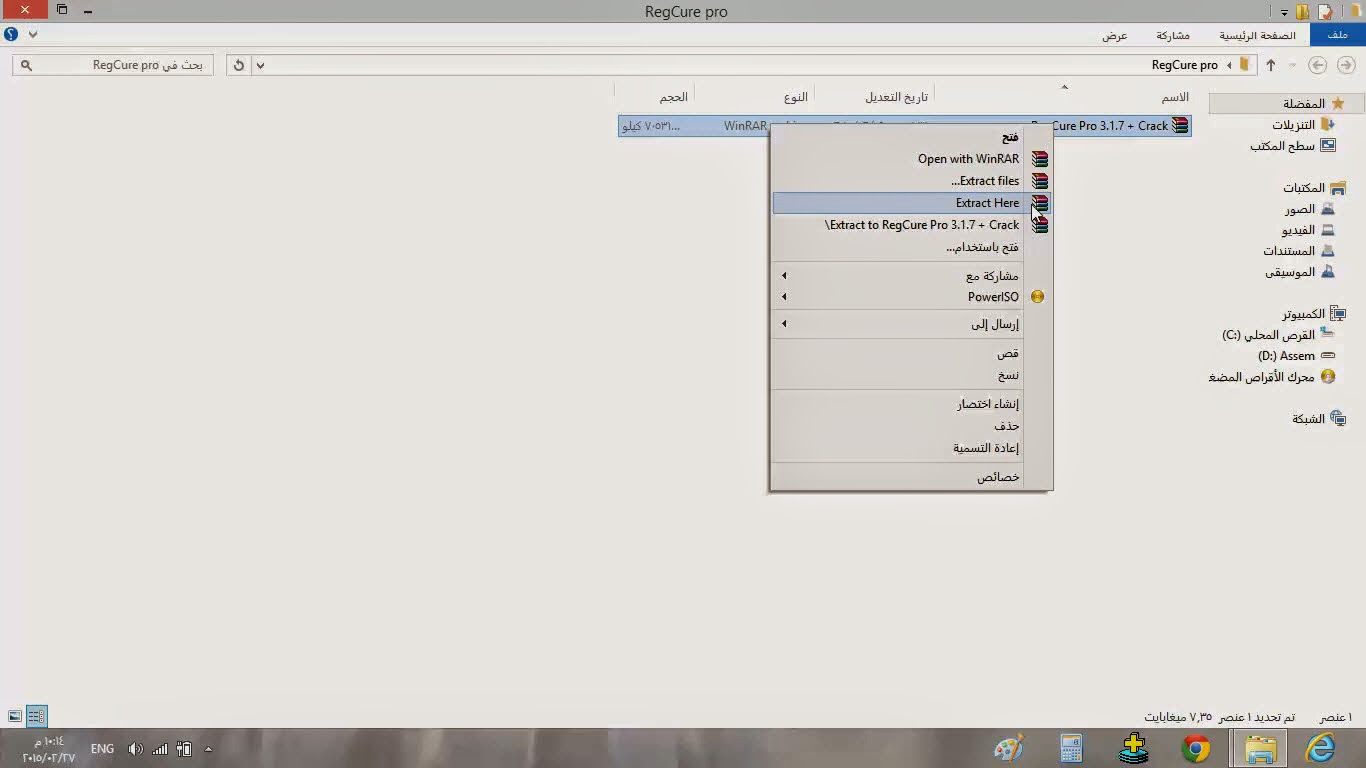This screenshot has height=768, width=1366.
Task: Open المستندات library
Action: tap(1289, 251)
